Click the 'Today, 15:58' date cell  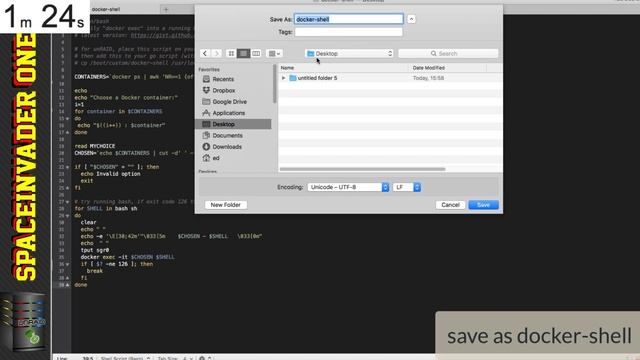pos(428,78)
